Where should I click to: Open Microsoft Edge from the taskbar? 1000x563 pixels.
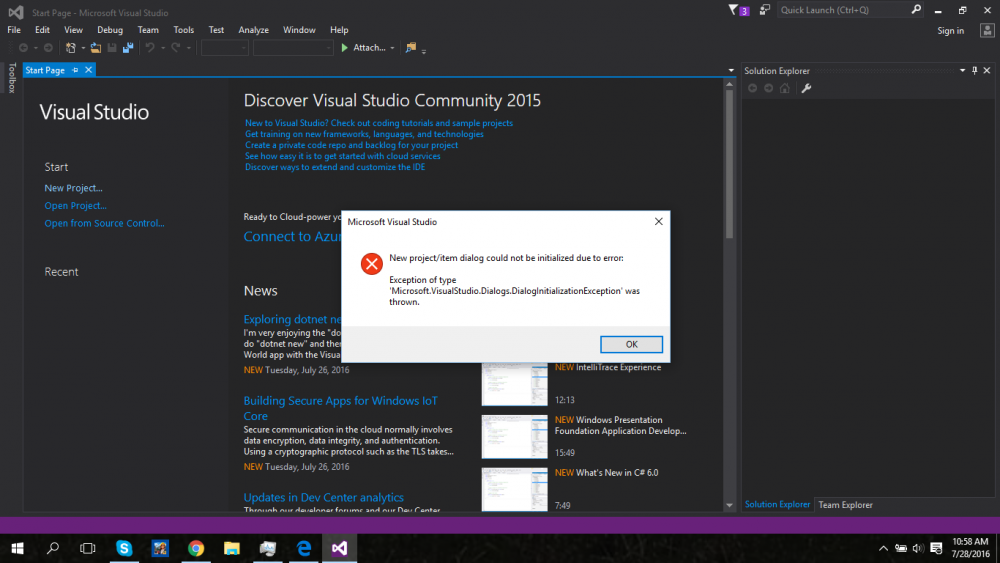304,548
